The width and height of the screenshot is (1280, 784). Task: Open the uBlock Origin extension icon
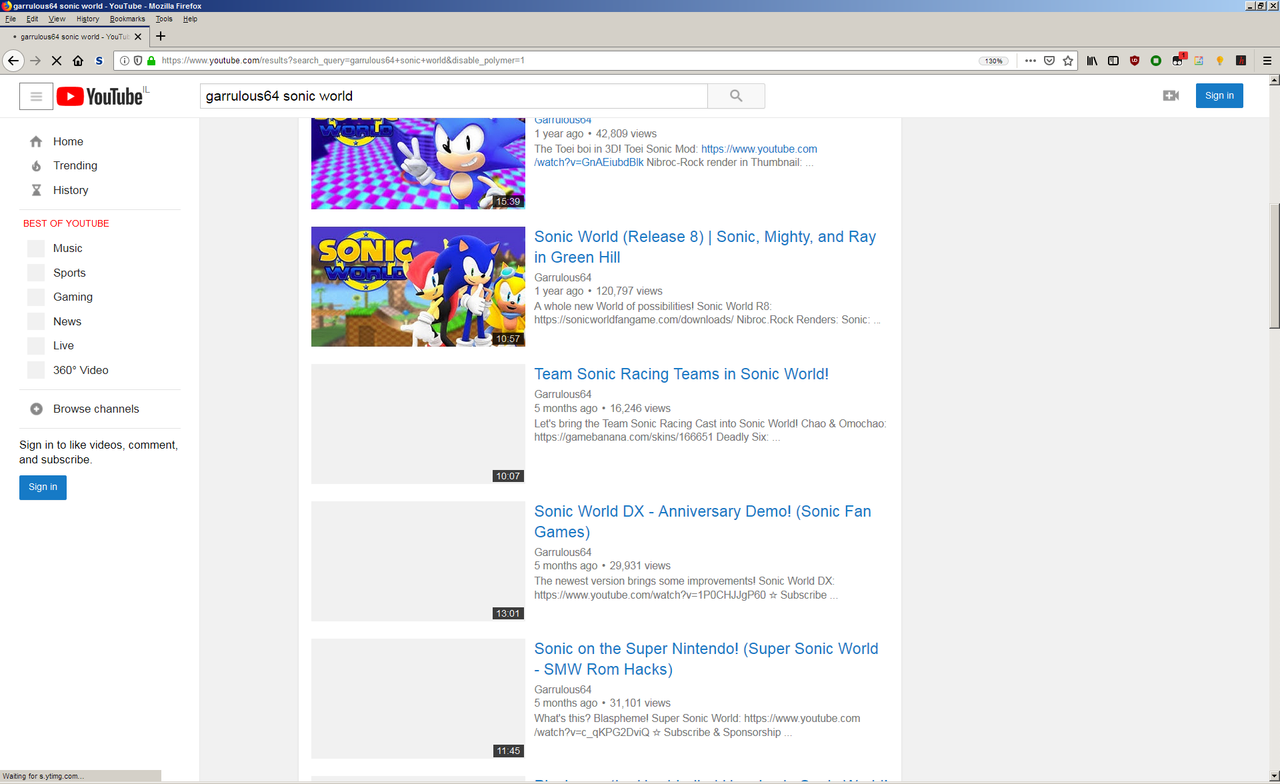(x=1135, y=61)
